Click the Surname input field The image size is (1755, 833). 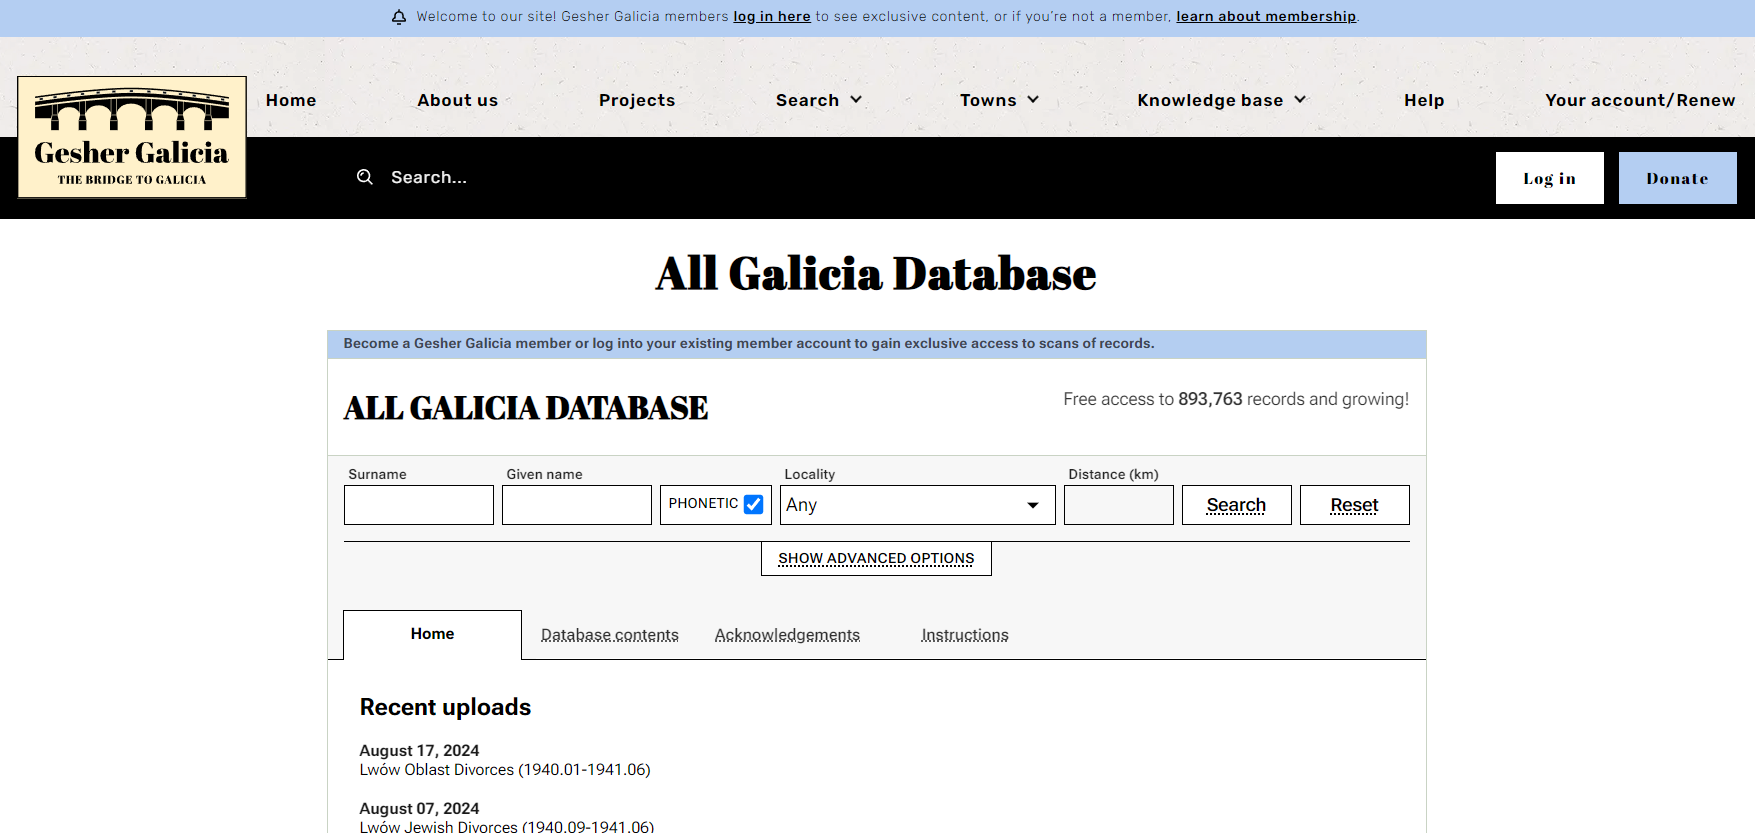[x=419, y=505]
